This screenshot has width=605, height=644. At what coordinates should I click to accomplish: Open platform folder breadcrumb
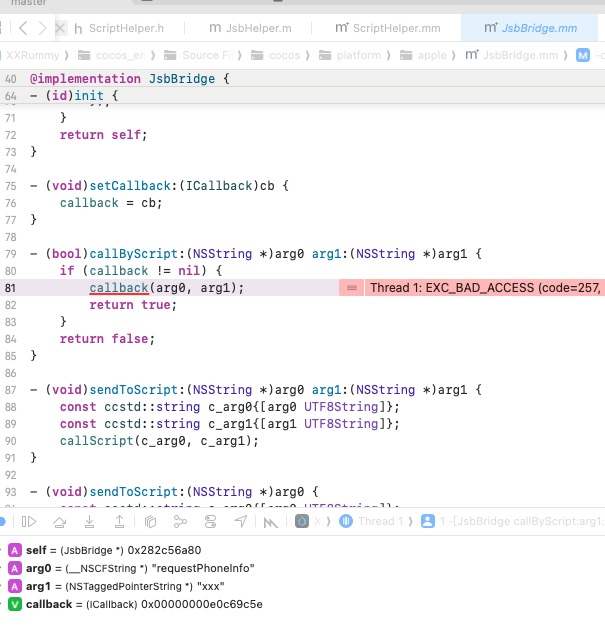click(350, 55)
